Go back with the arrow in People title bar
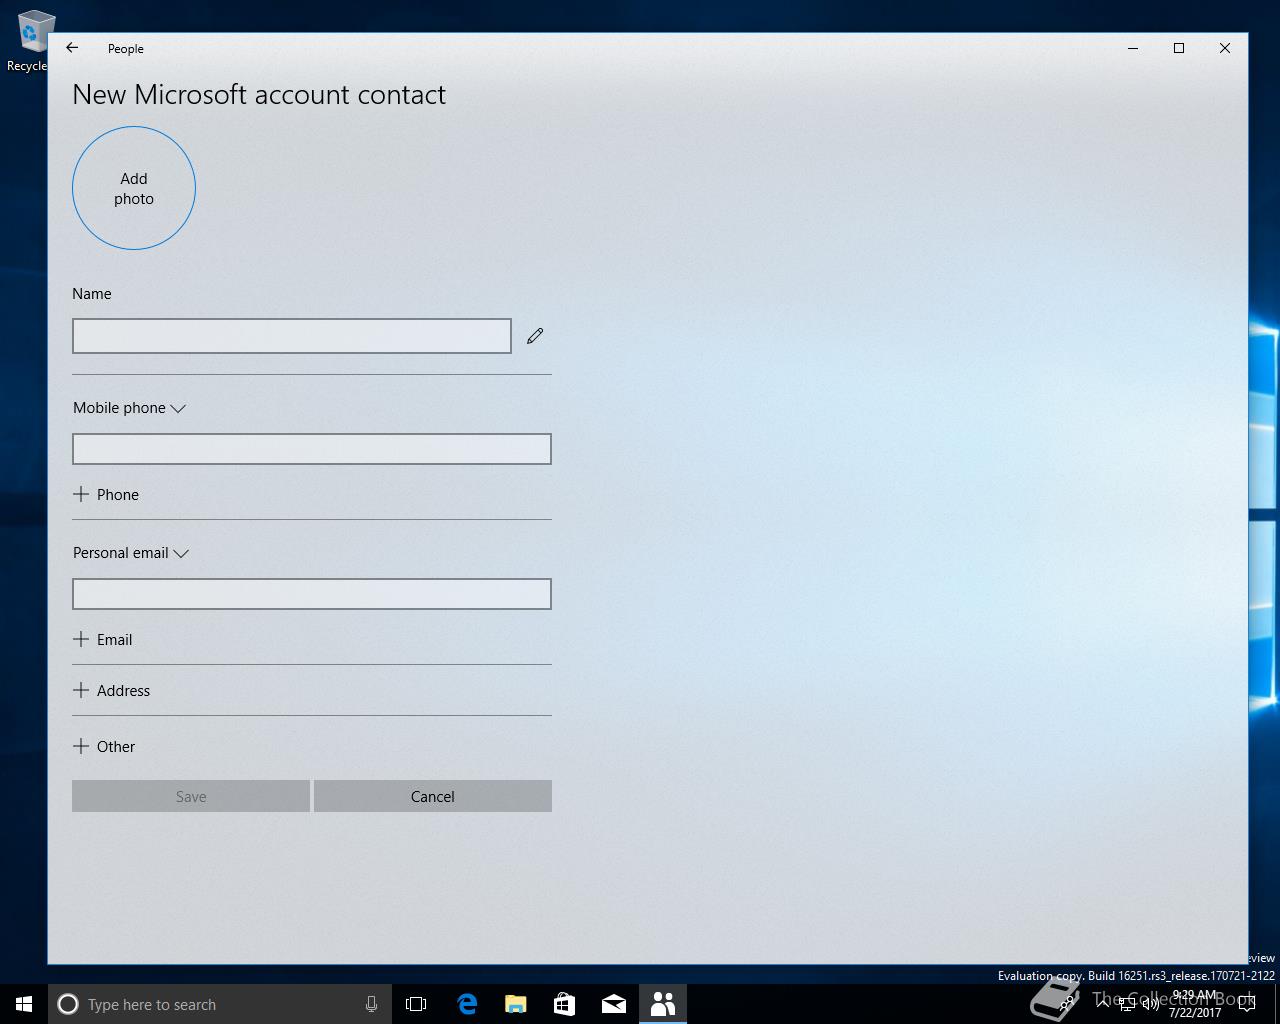 click(x=72, y=48)
